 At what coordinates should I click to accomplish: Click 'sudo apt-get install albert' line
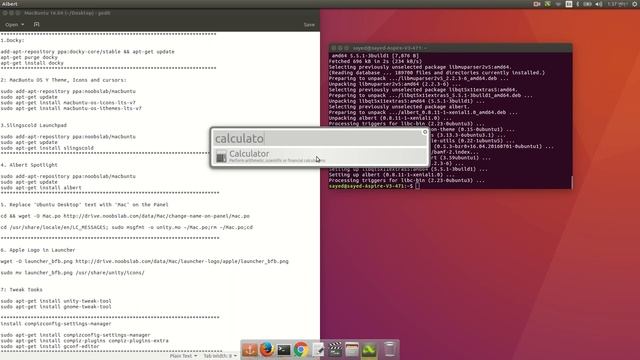coord(41,188)
